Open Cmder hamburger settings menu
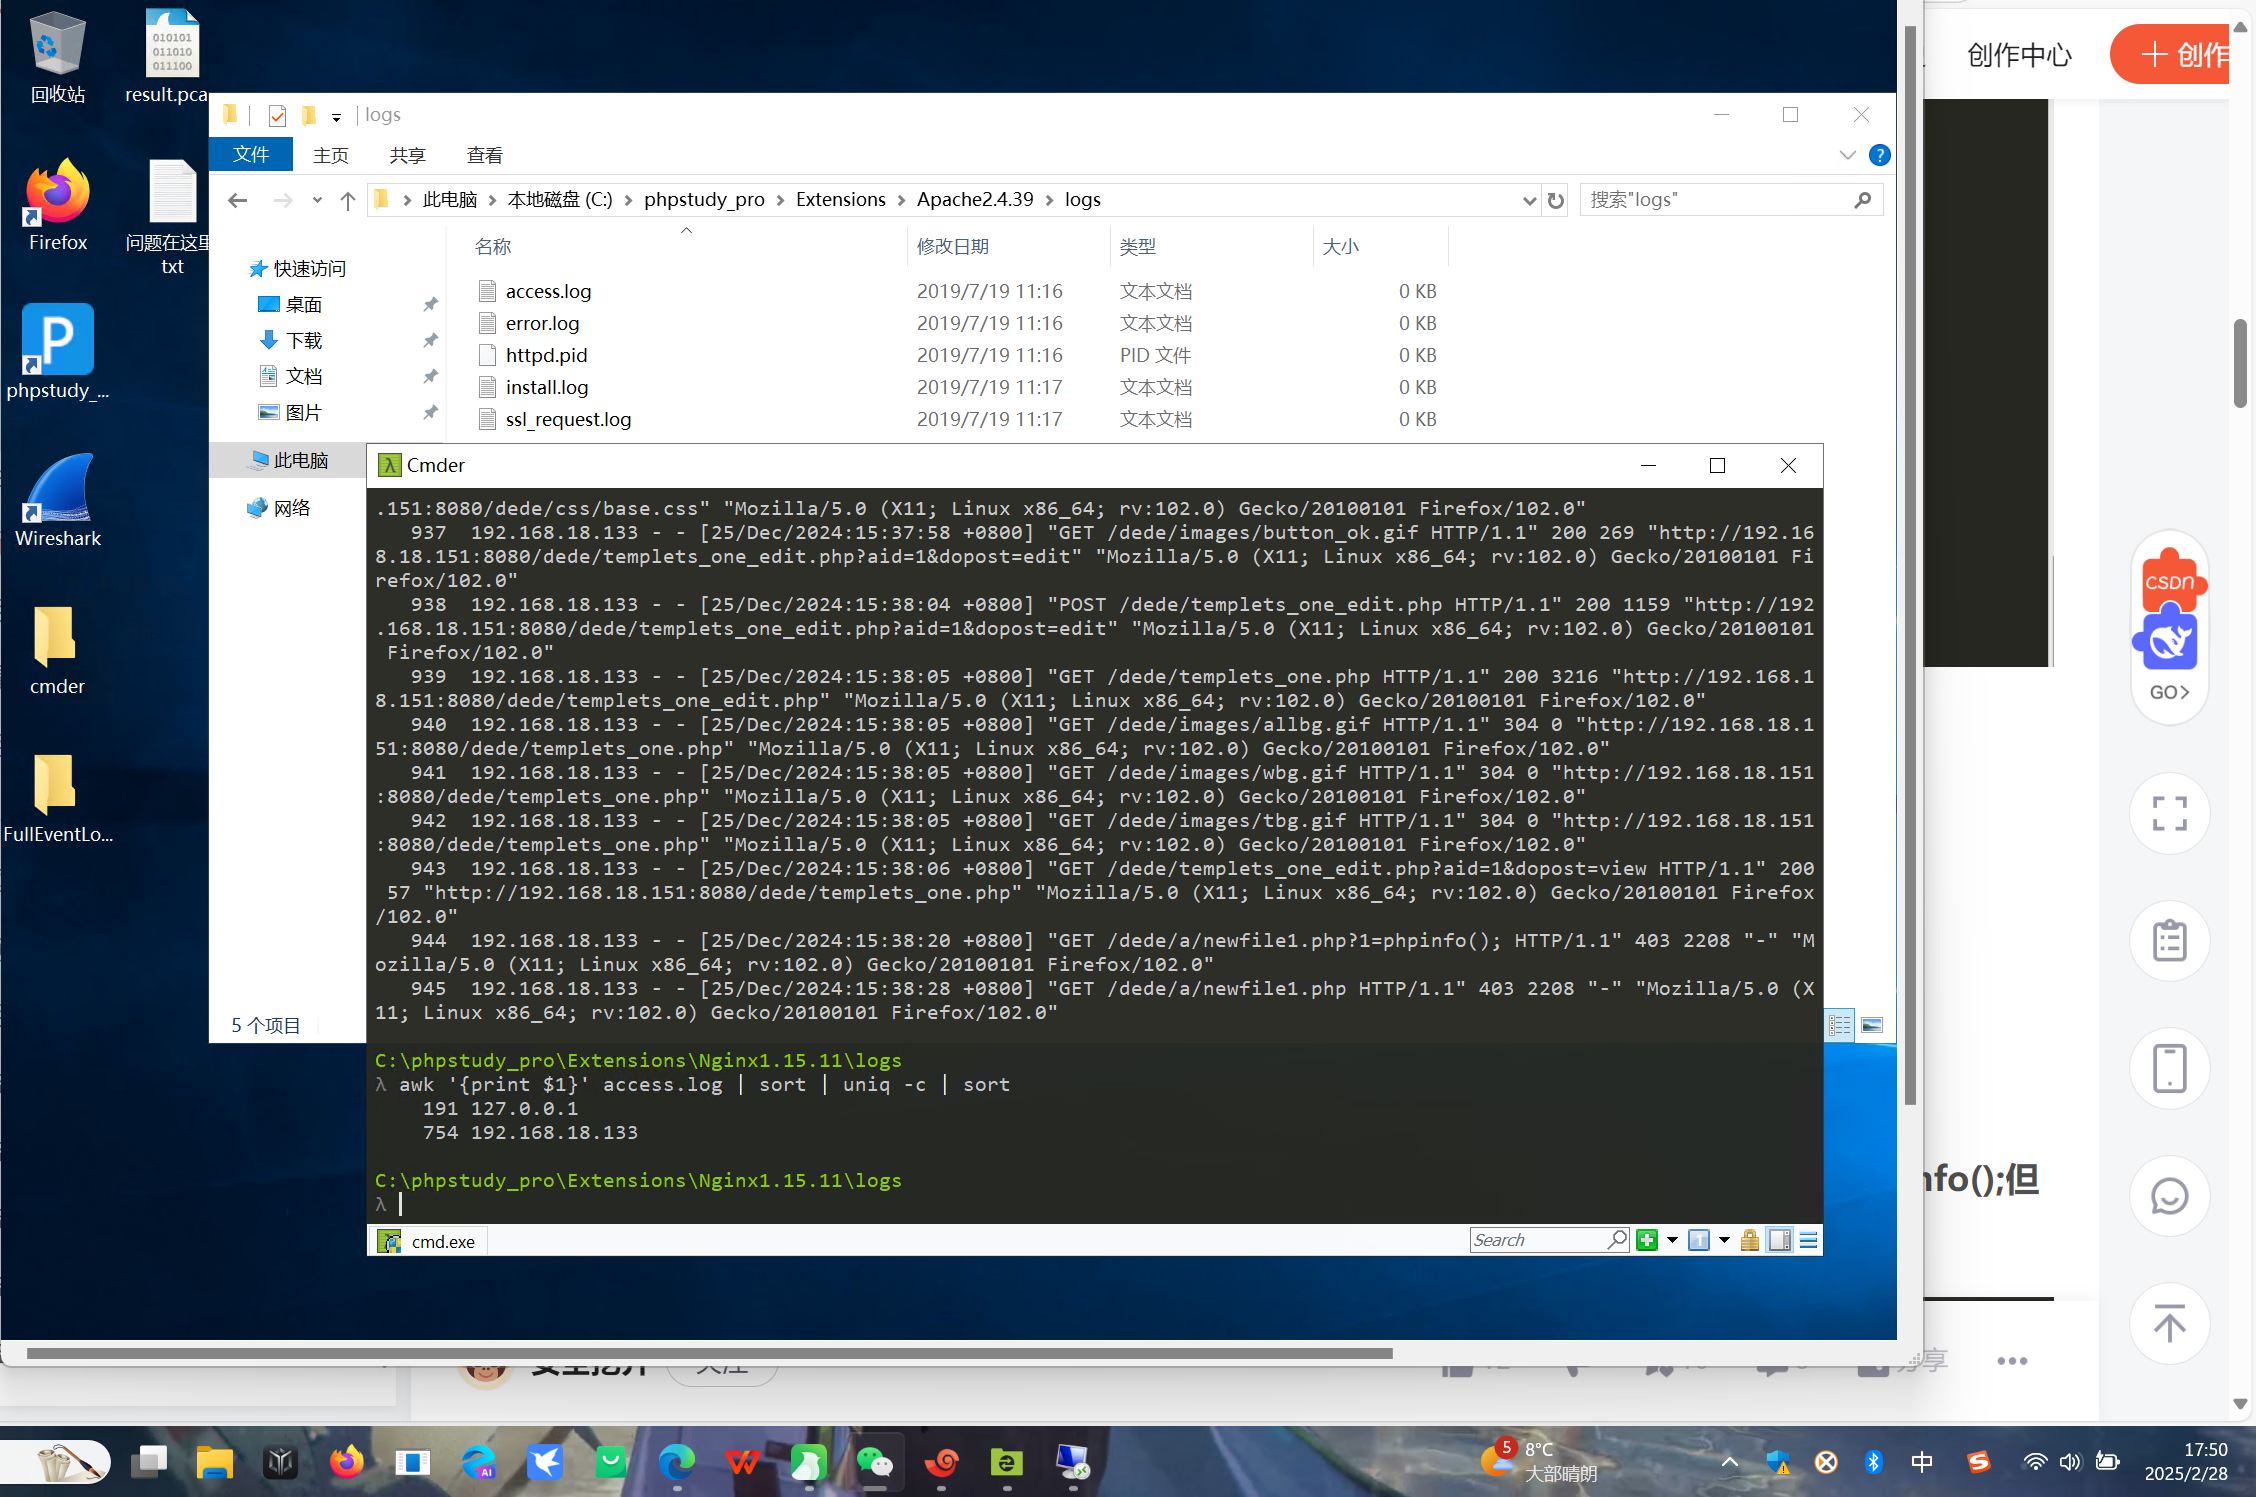The image size is (2256, 1497). 1808,1240
